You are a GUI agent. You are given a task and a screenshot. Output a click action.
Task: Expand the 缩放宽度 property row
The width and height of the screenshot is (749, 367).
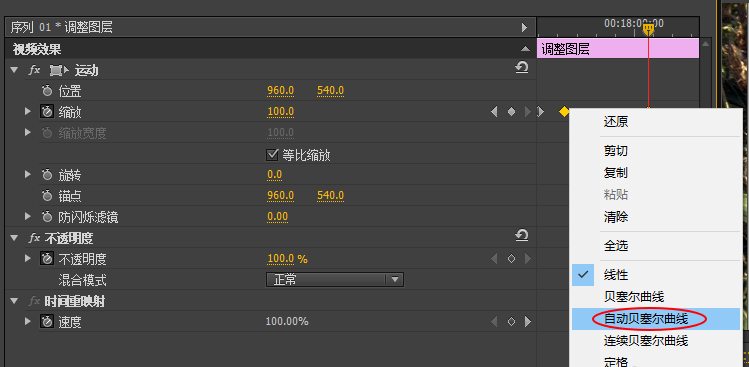click(28, 132)
